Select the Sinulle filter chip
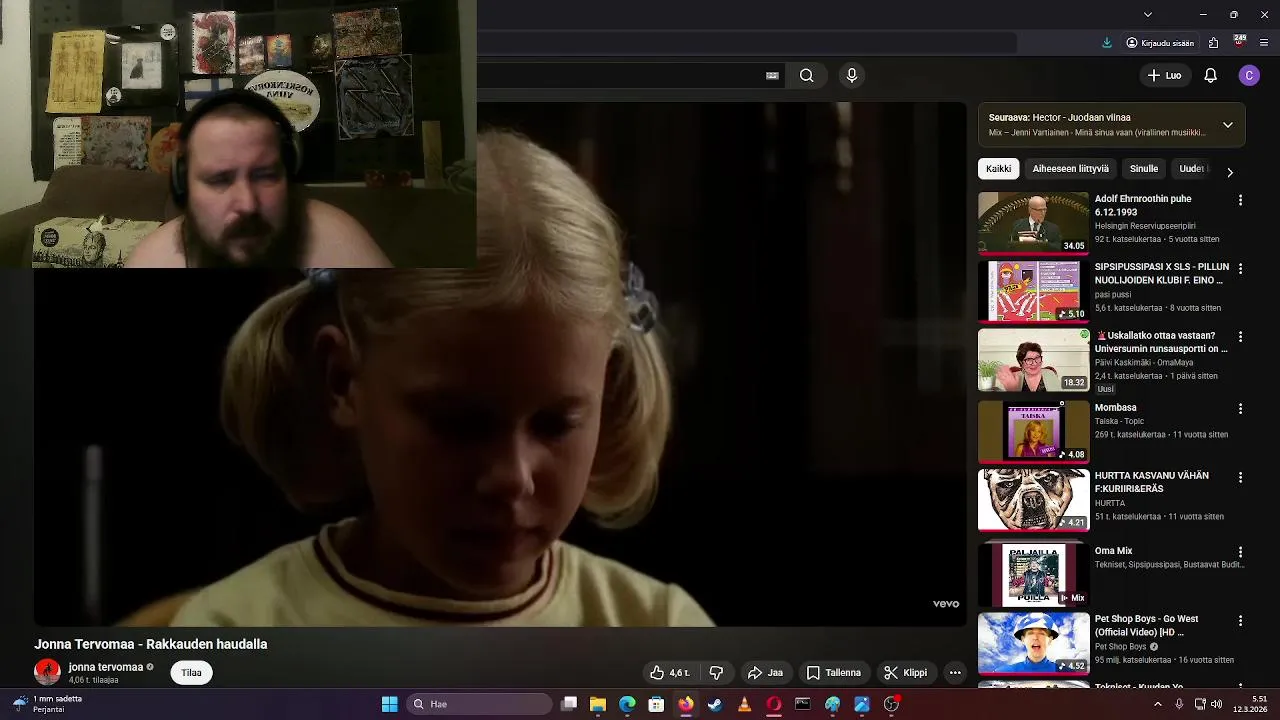This screenshot has height=720, width=1280. [x=1144, y=169]
